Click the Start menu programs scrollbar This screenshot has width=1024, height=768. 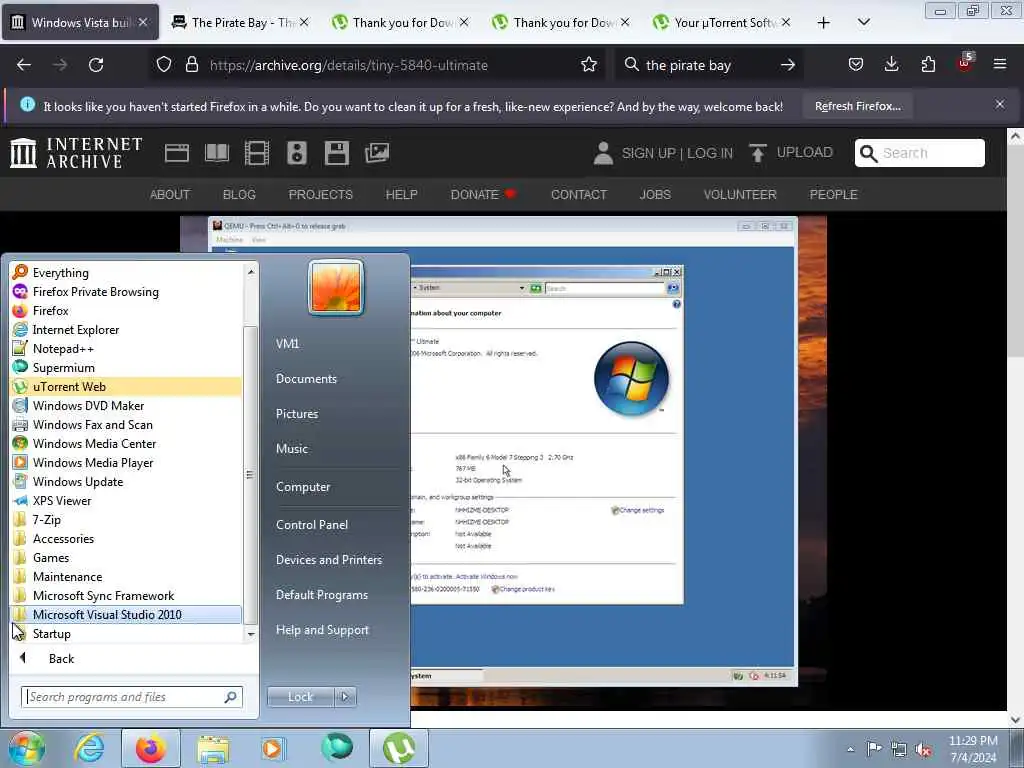point(250,473)
